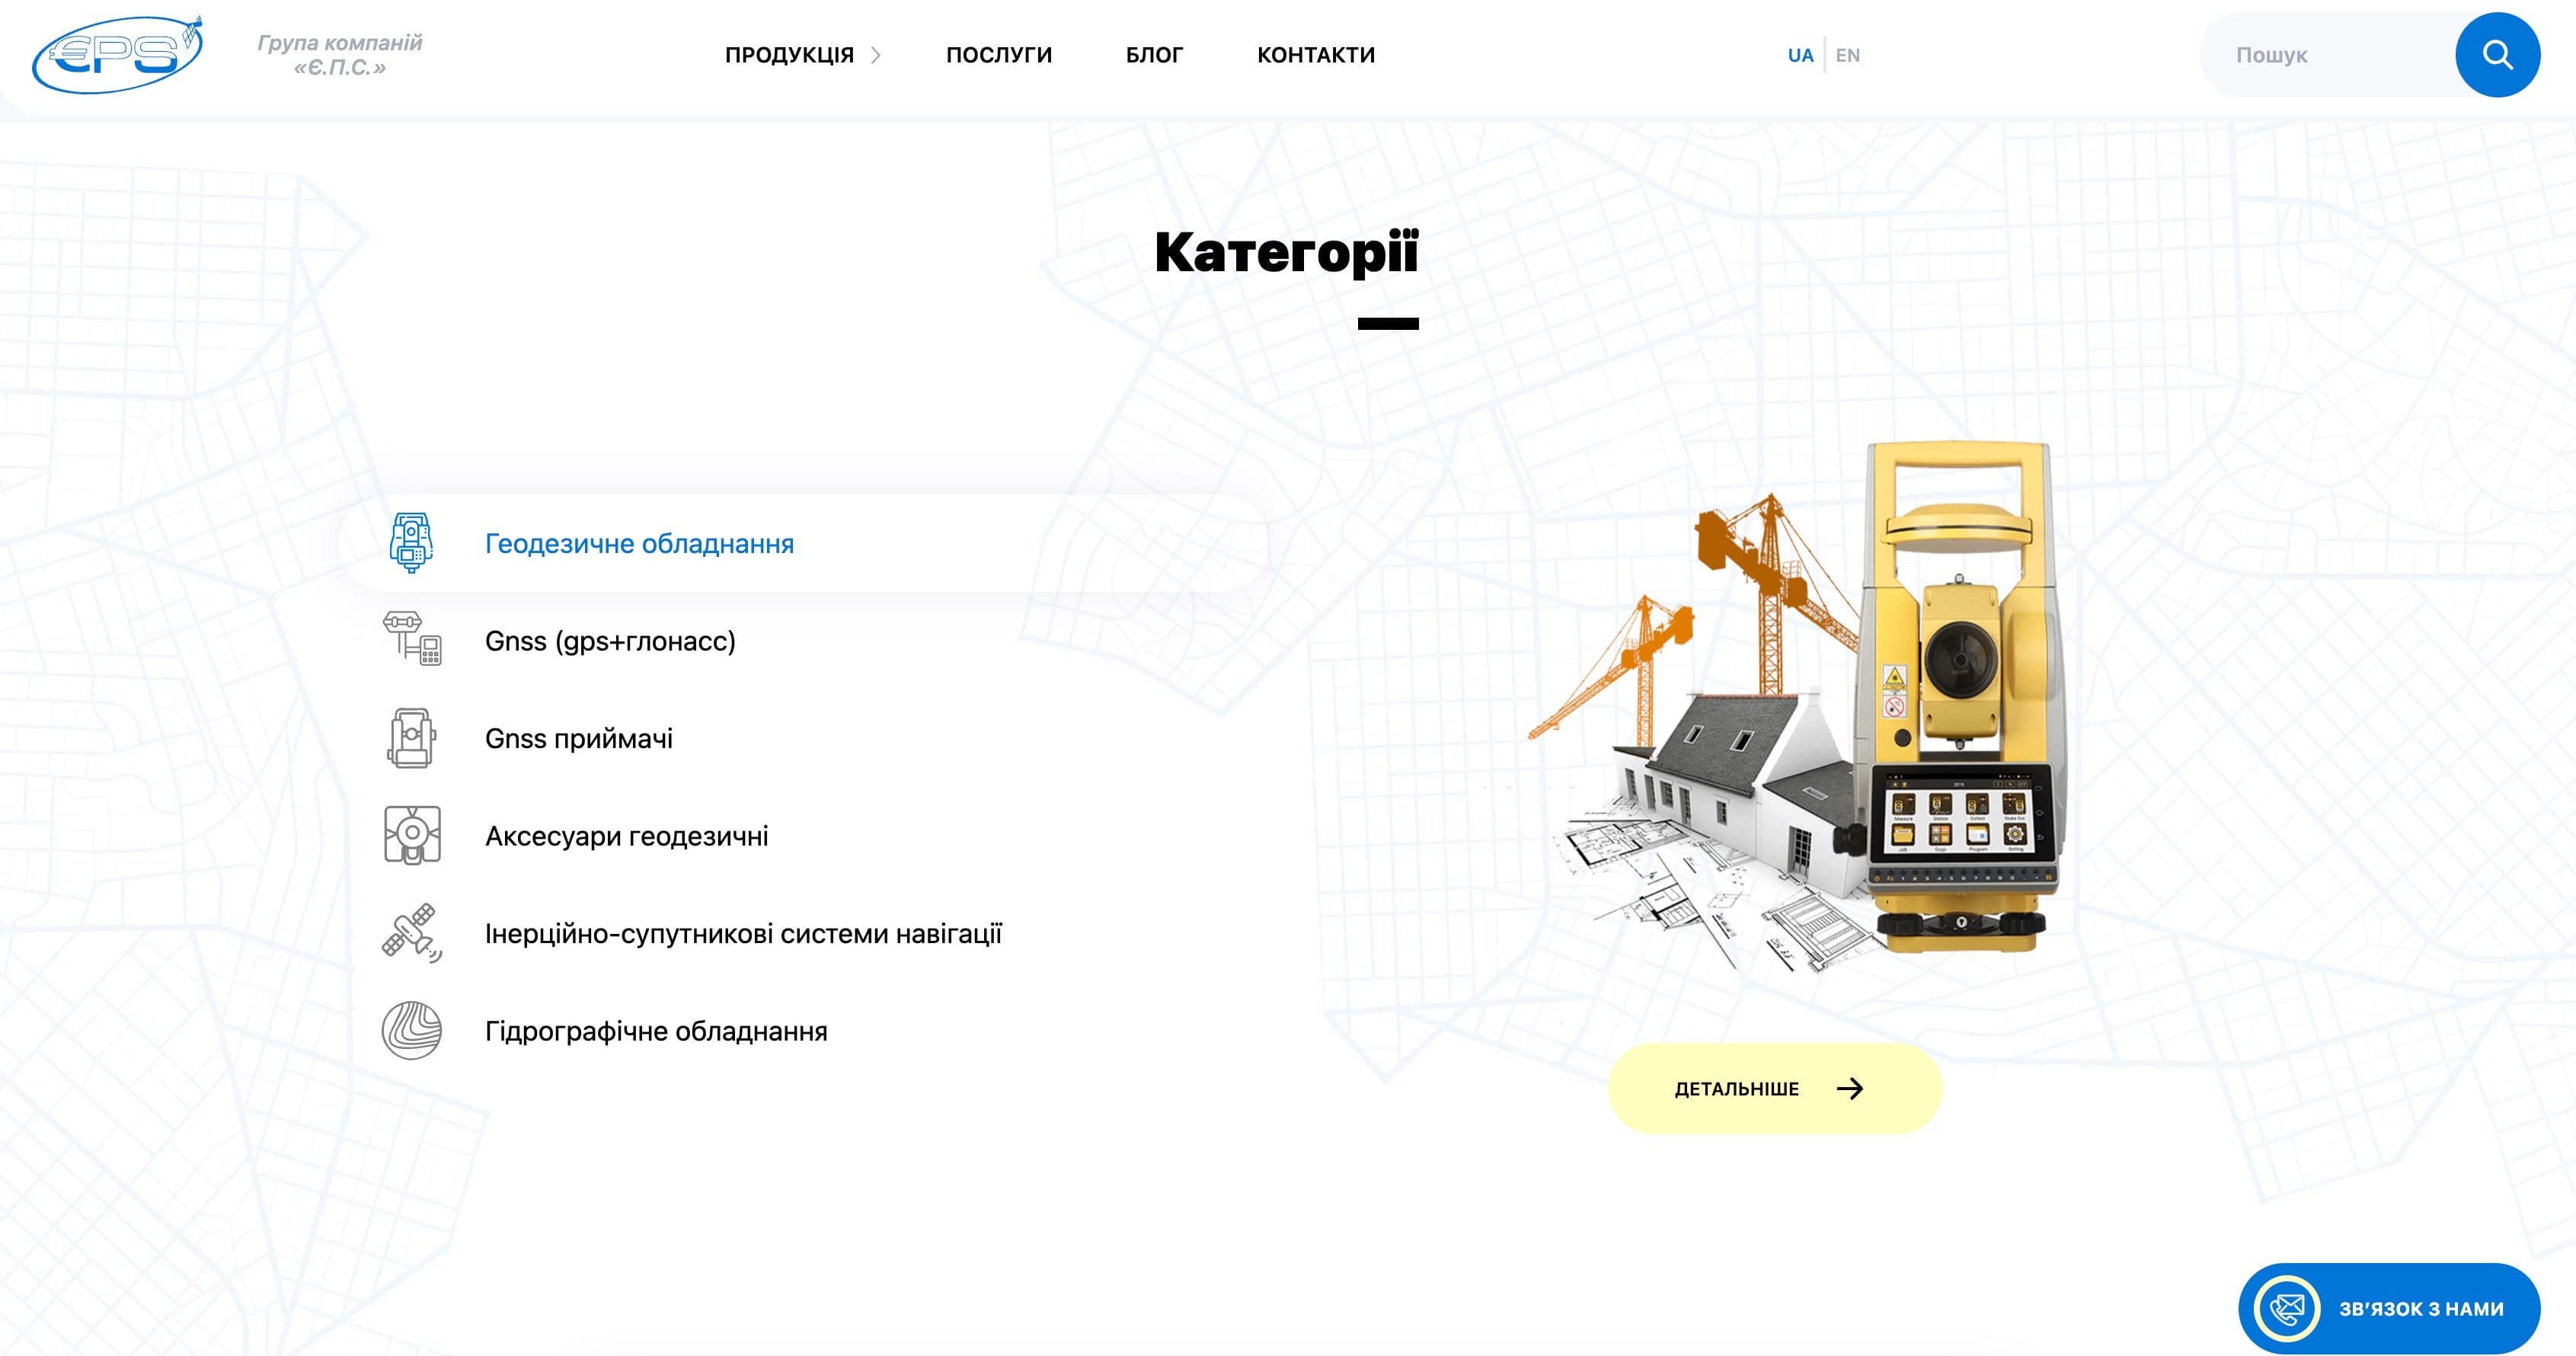
Task: Open the Послуги menu item
Action: (998, 56)
